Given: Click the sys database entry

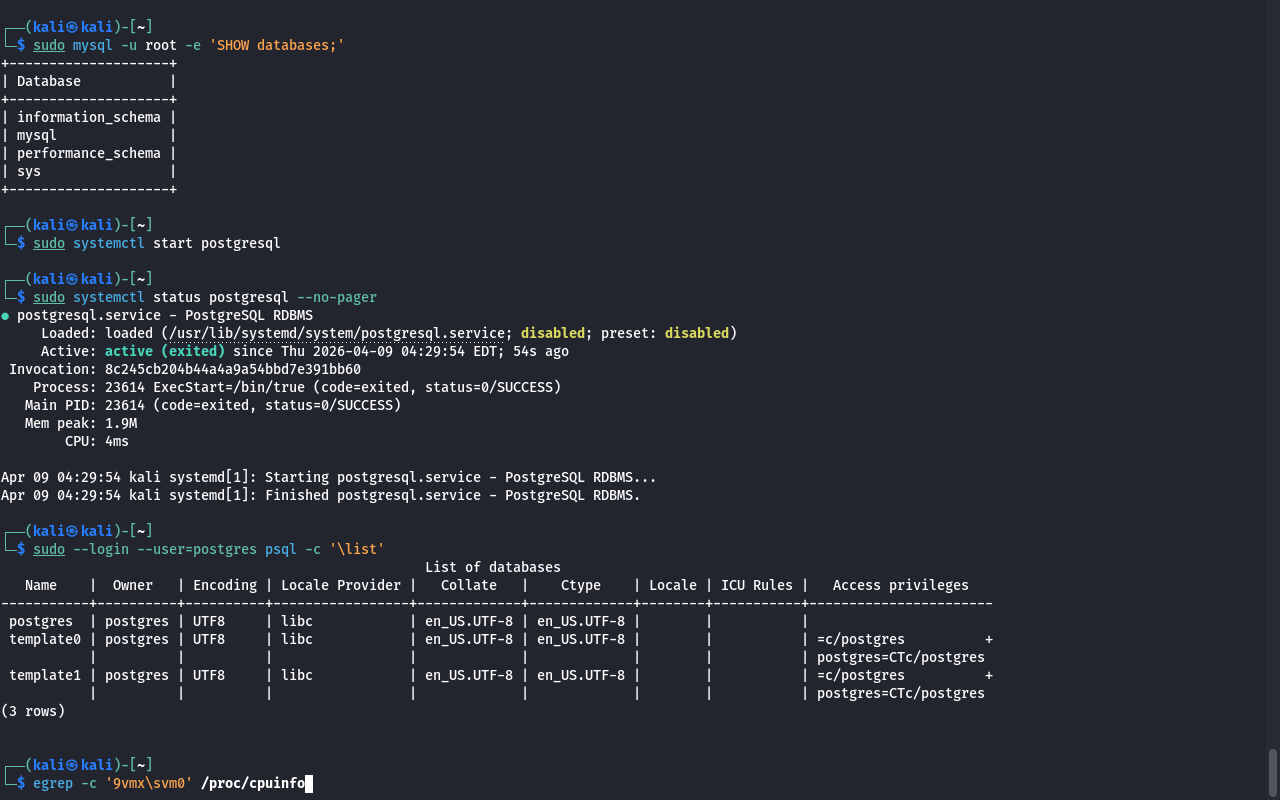Looking at the screenshot, I should (x=29, y=171).
